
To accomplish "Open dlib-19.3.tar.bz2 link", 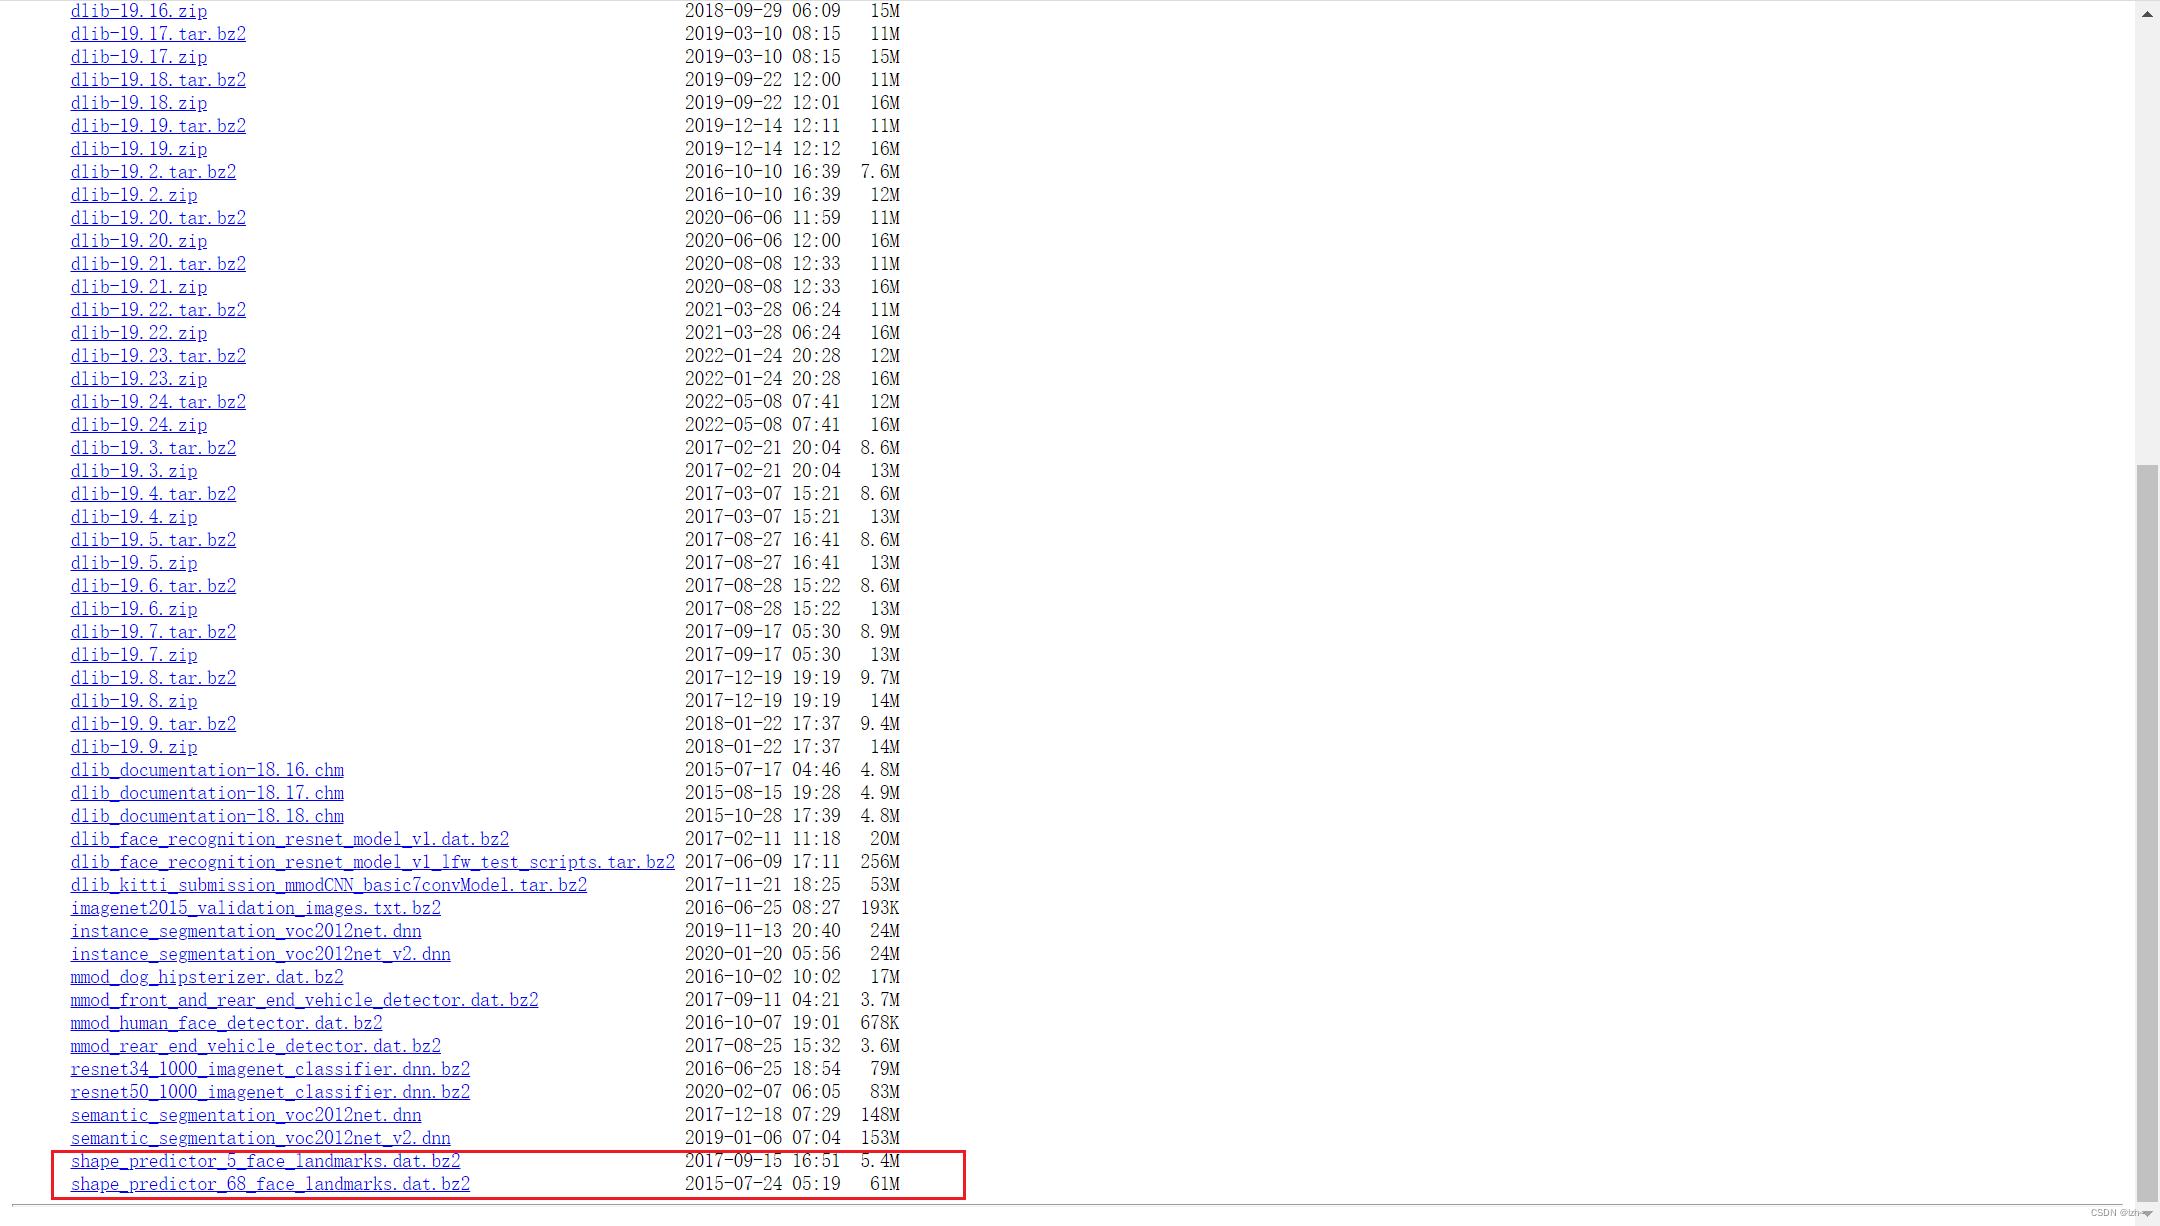I will pyautogui.click(x=153, y=448).
